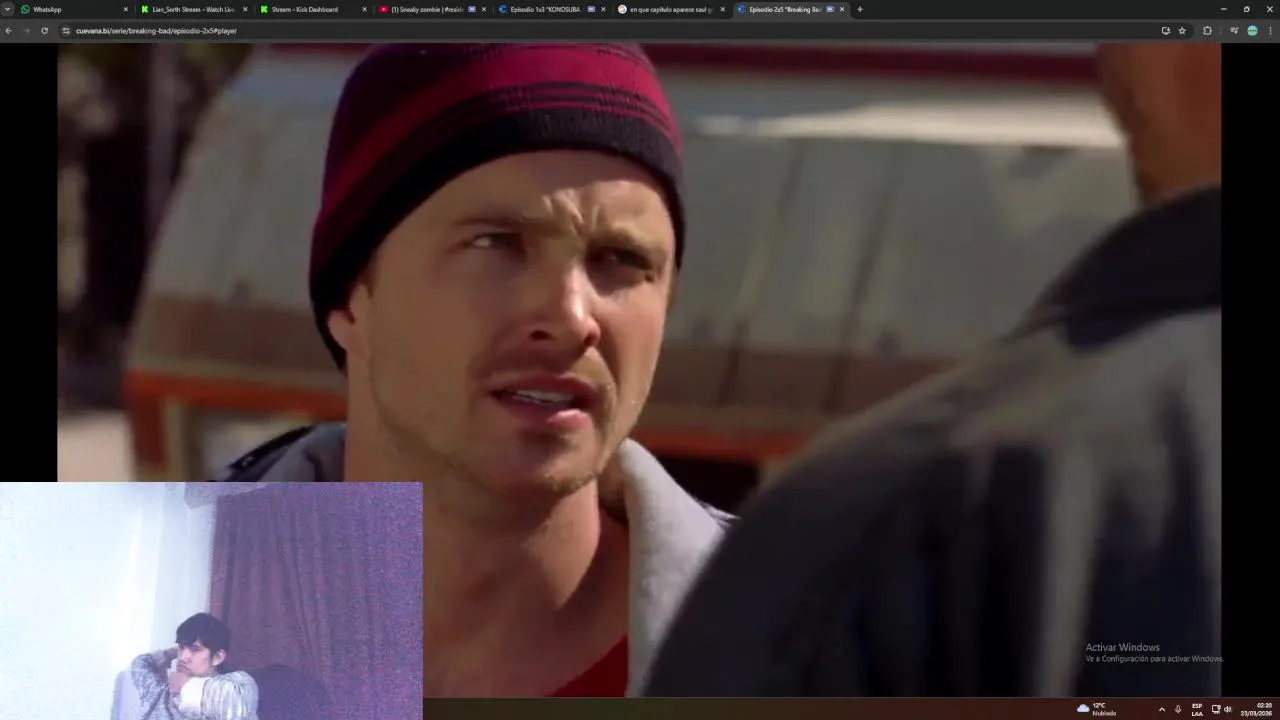
Task: Open a new browser tab
Action: tap(860, 9)
